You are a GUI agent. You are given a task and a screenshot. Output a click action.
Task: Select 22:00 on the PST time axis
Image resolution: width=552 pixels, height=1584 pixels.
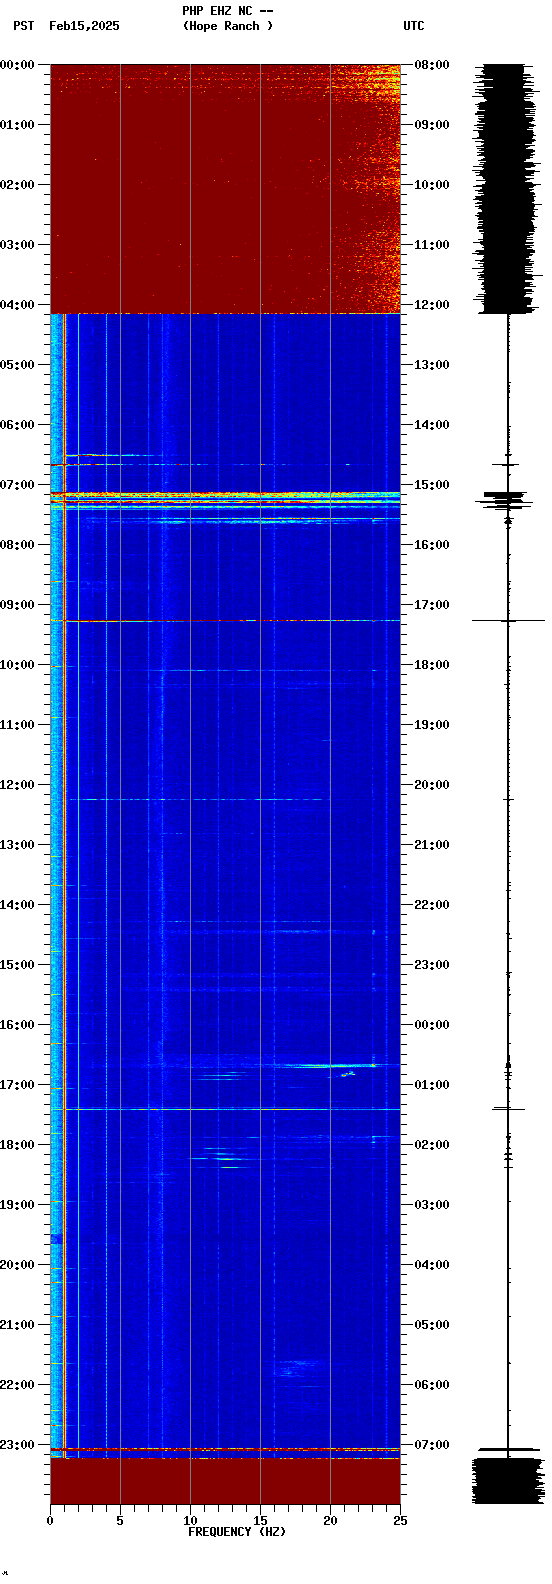click(17, 1384)
